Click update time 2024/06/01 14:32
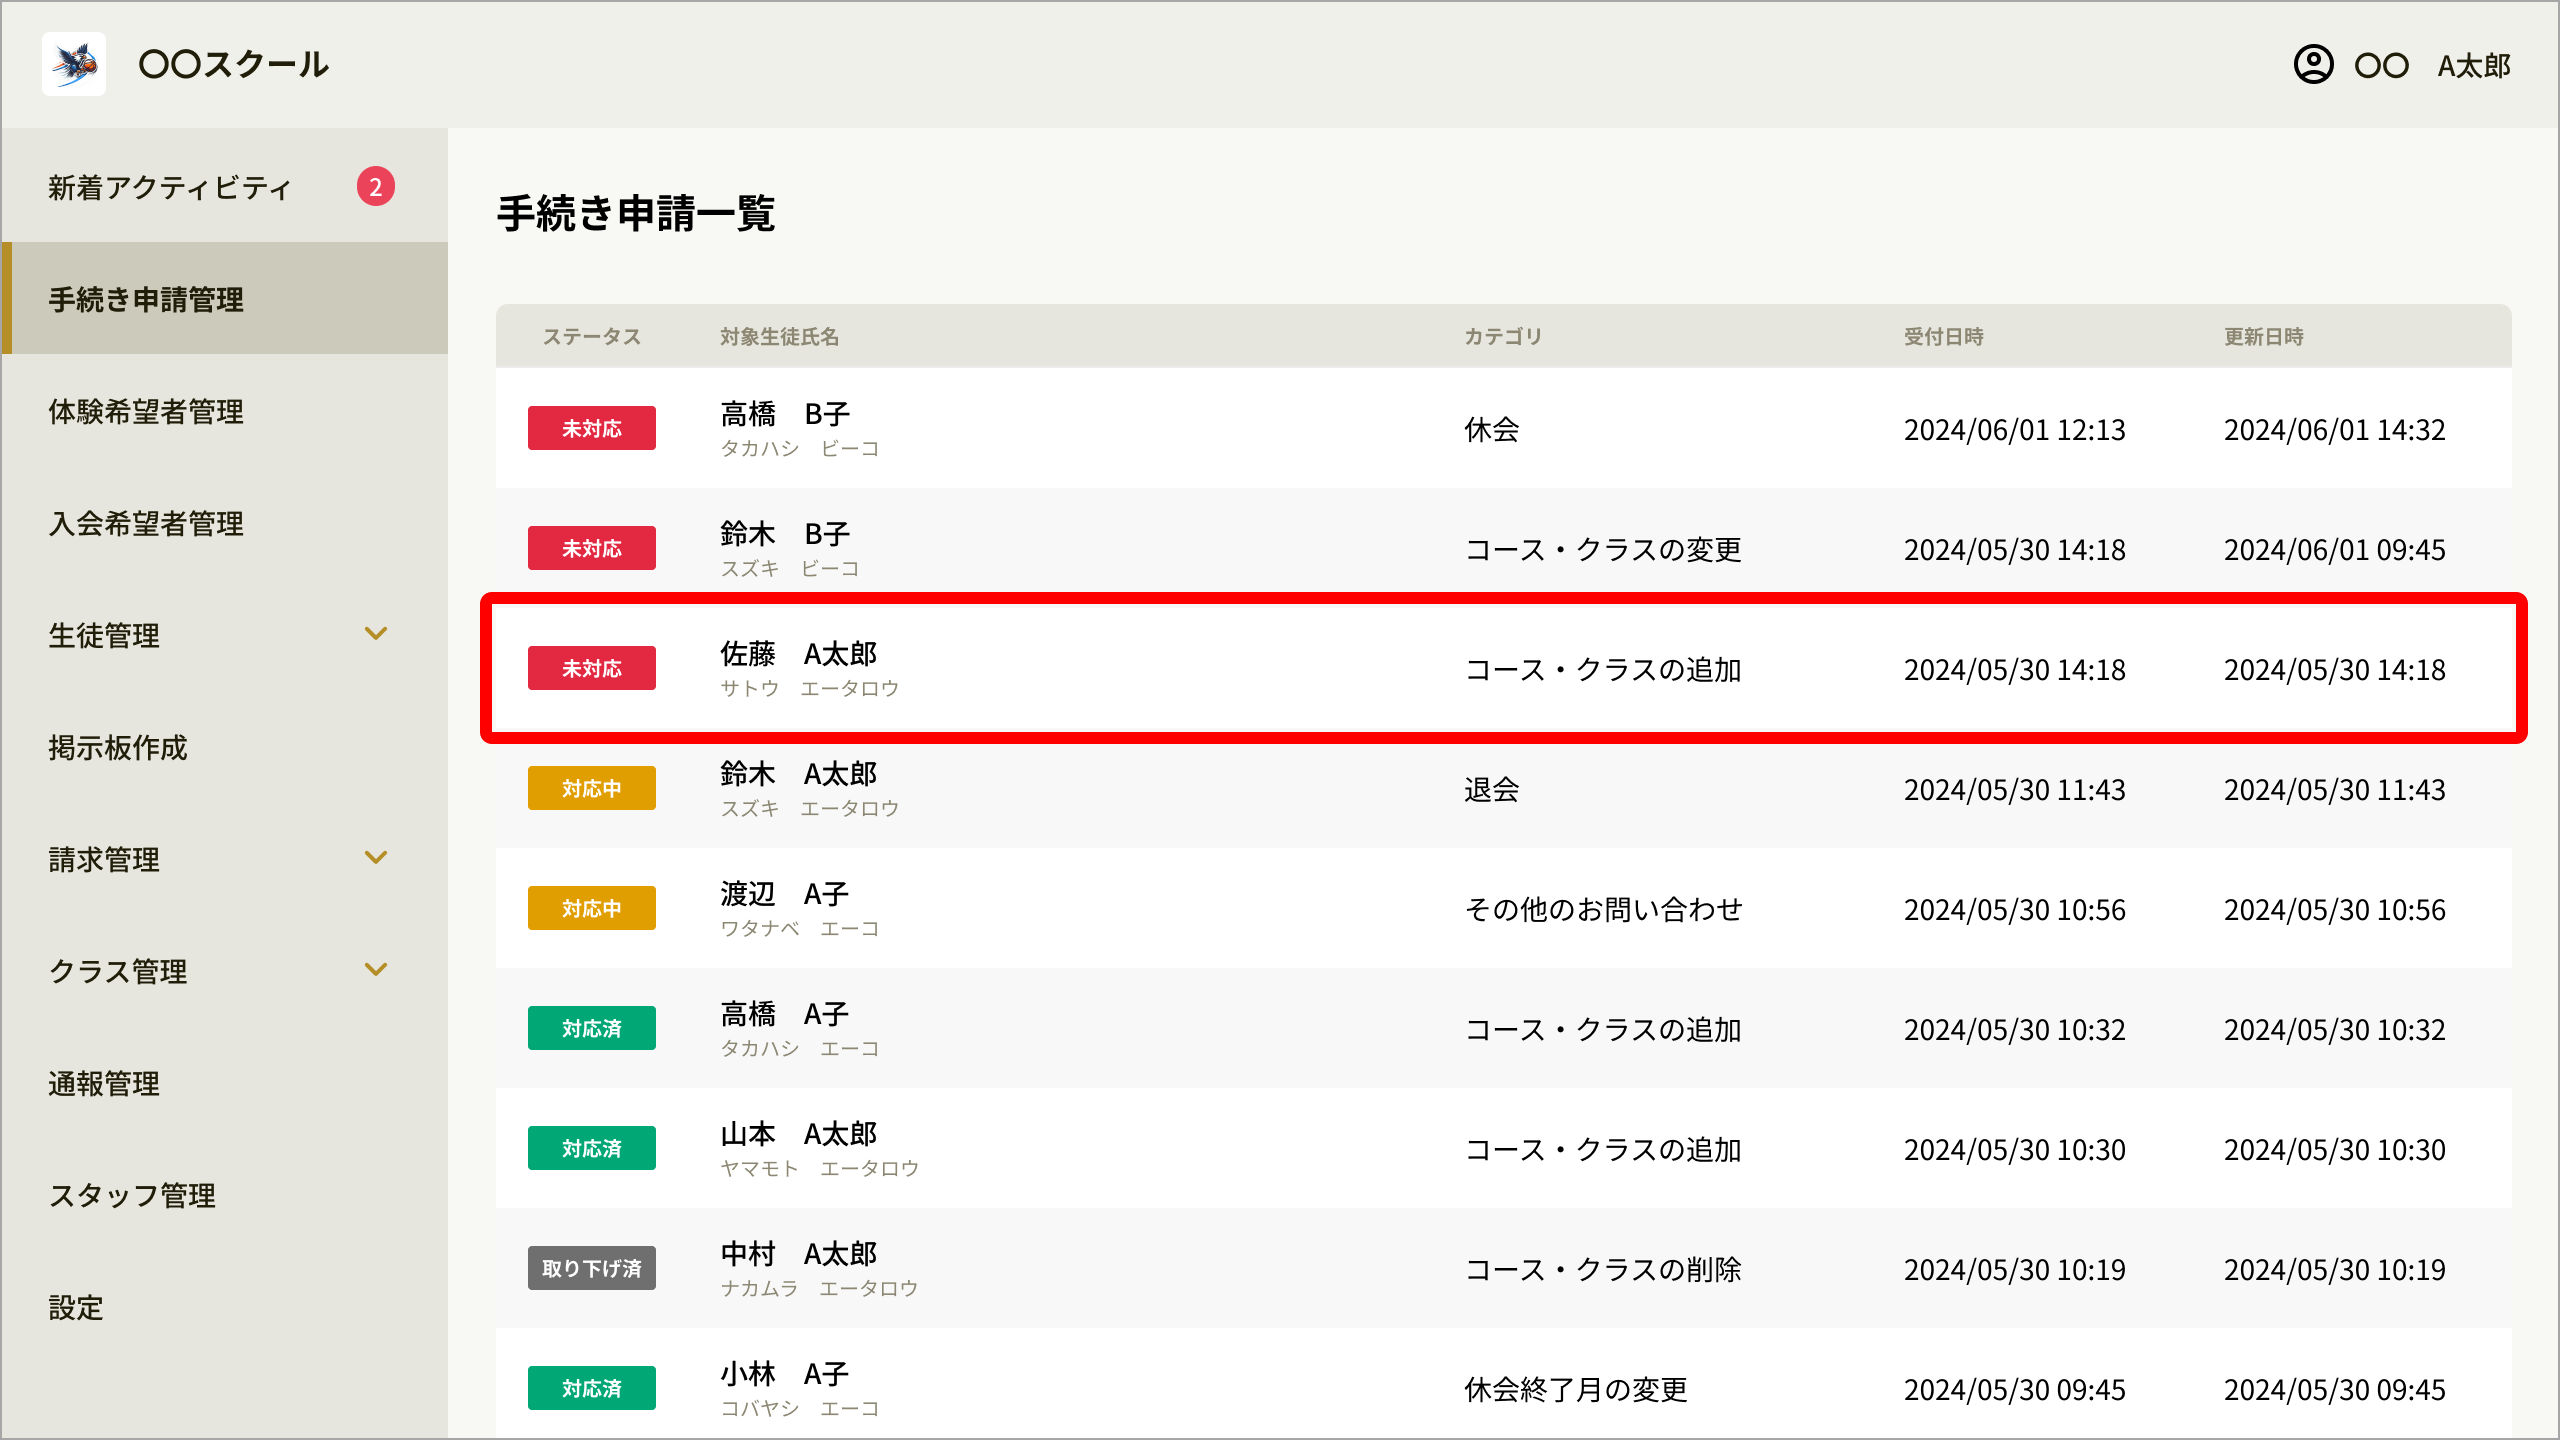This screenshot has height=1440, width=2560. point(2335,430)
